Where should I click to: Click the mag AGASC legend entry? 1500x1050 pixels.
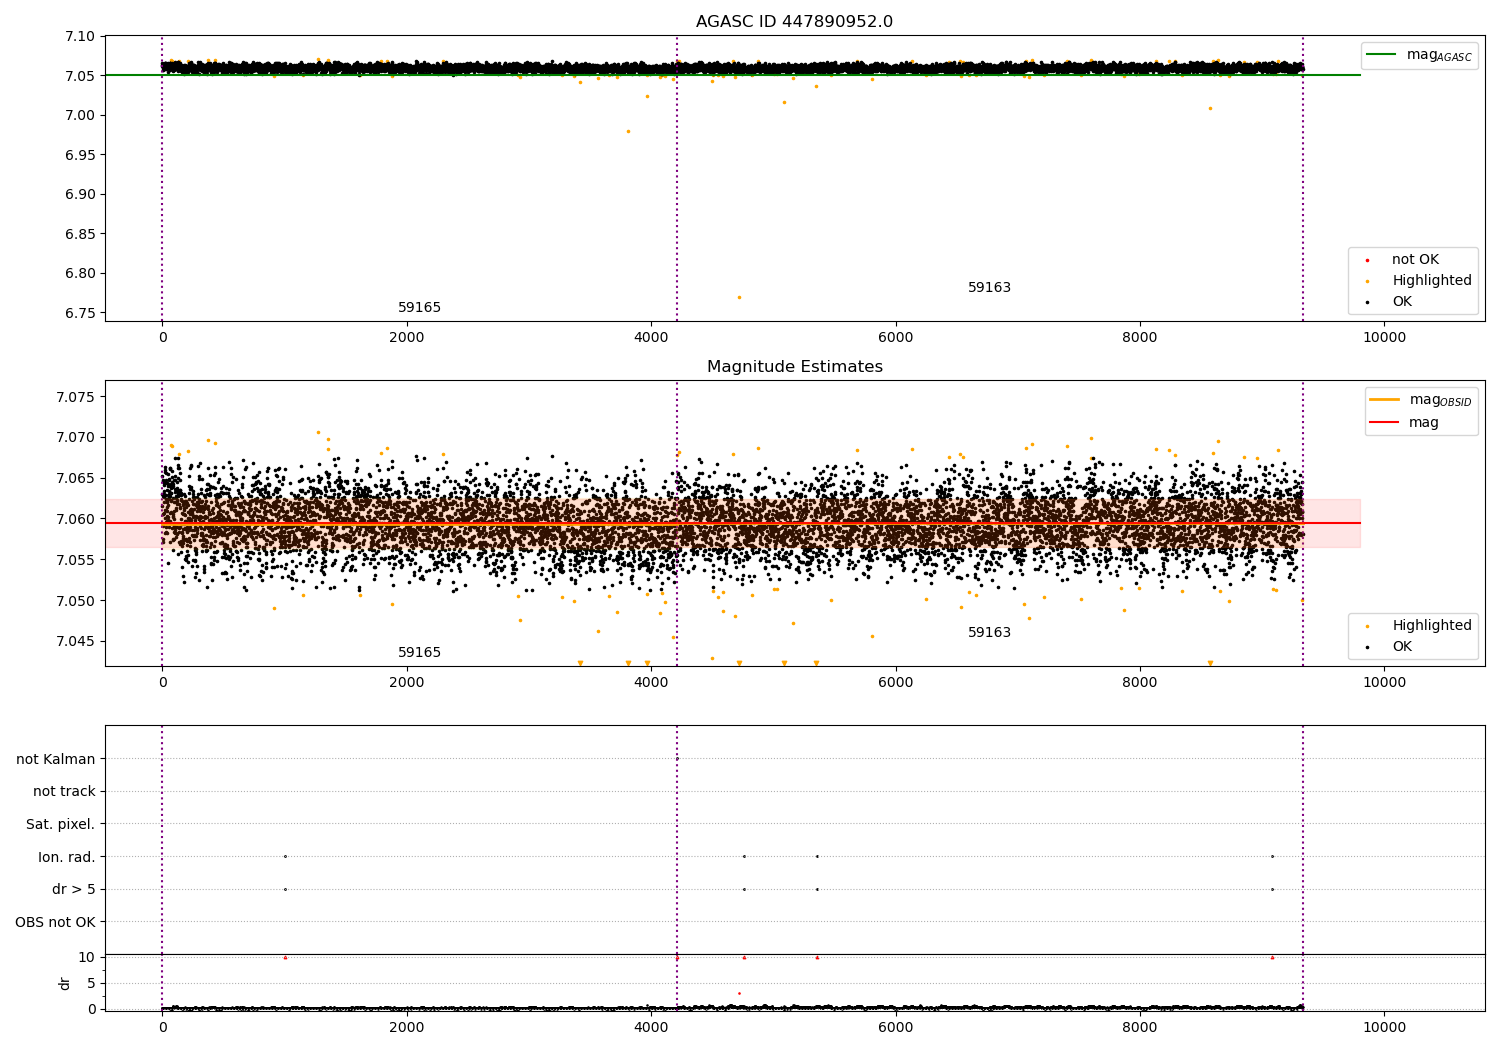(1420, 55)
